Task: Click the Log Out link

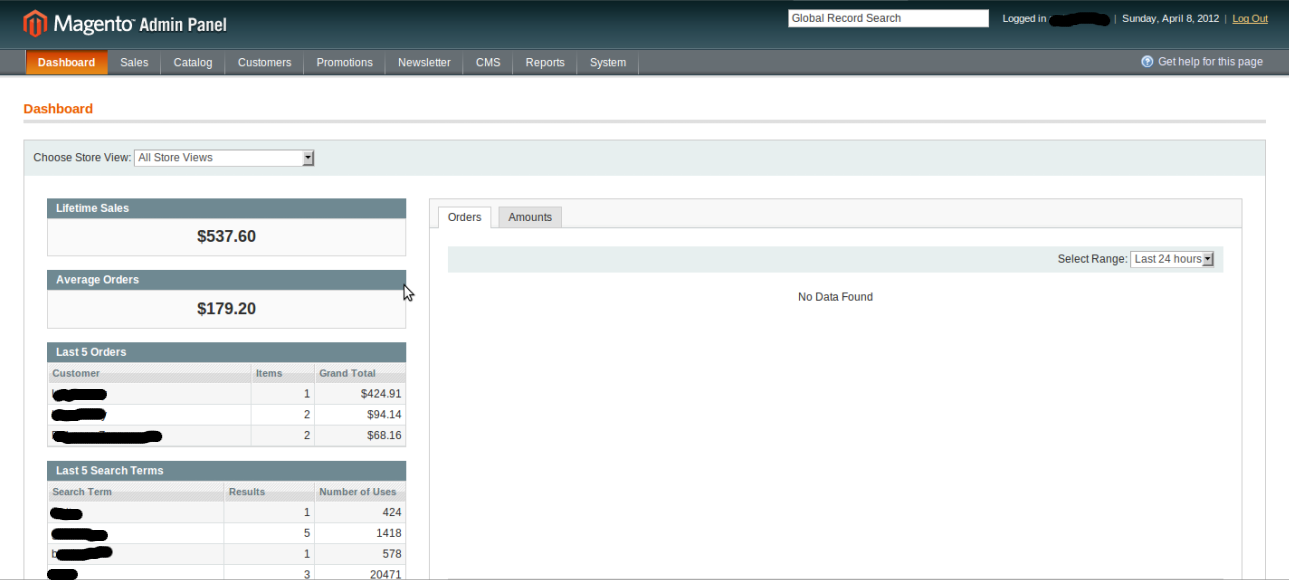Action: (x=1249, y=19)
